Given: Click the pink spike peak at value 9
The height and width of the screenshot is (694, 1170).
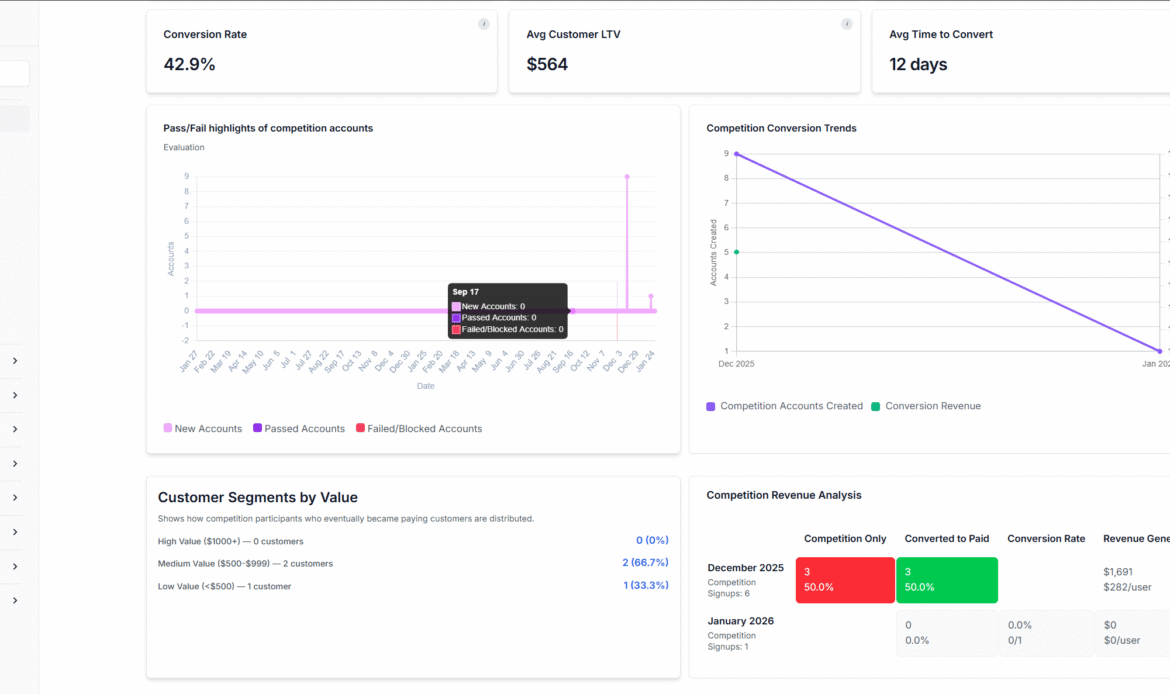Looking at the screenshot, I should [627, 177].
